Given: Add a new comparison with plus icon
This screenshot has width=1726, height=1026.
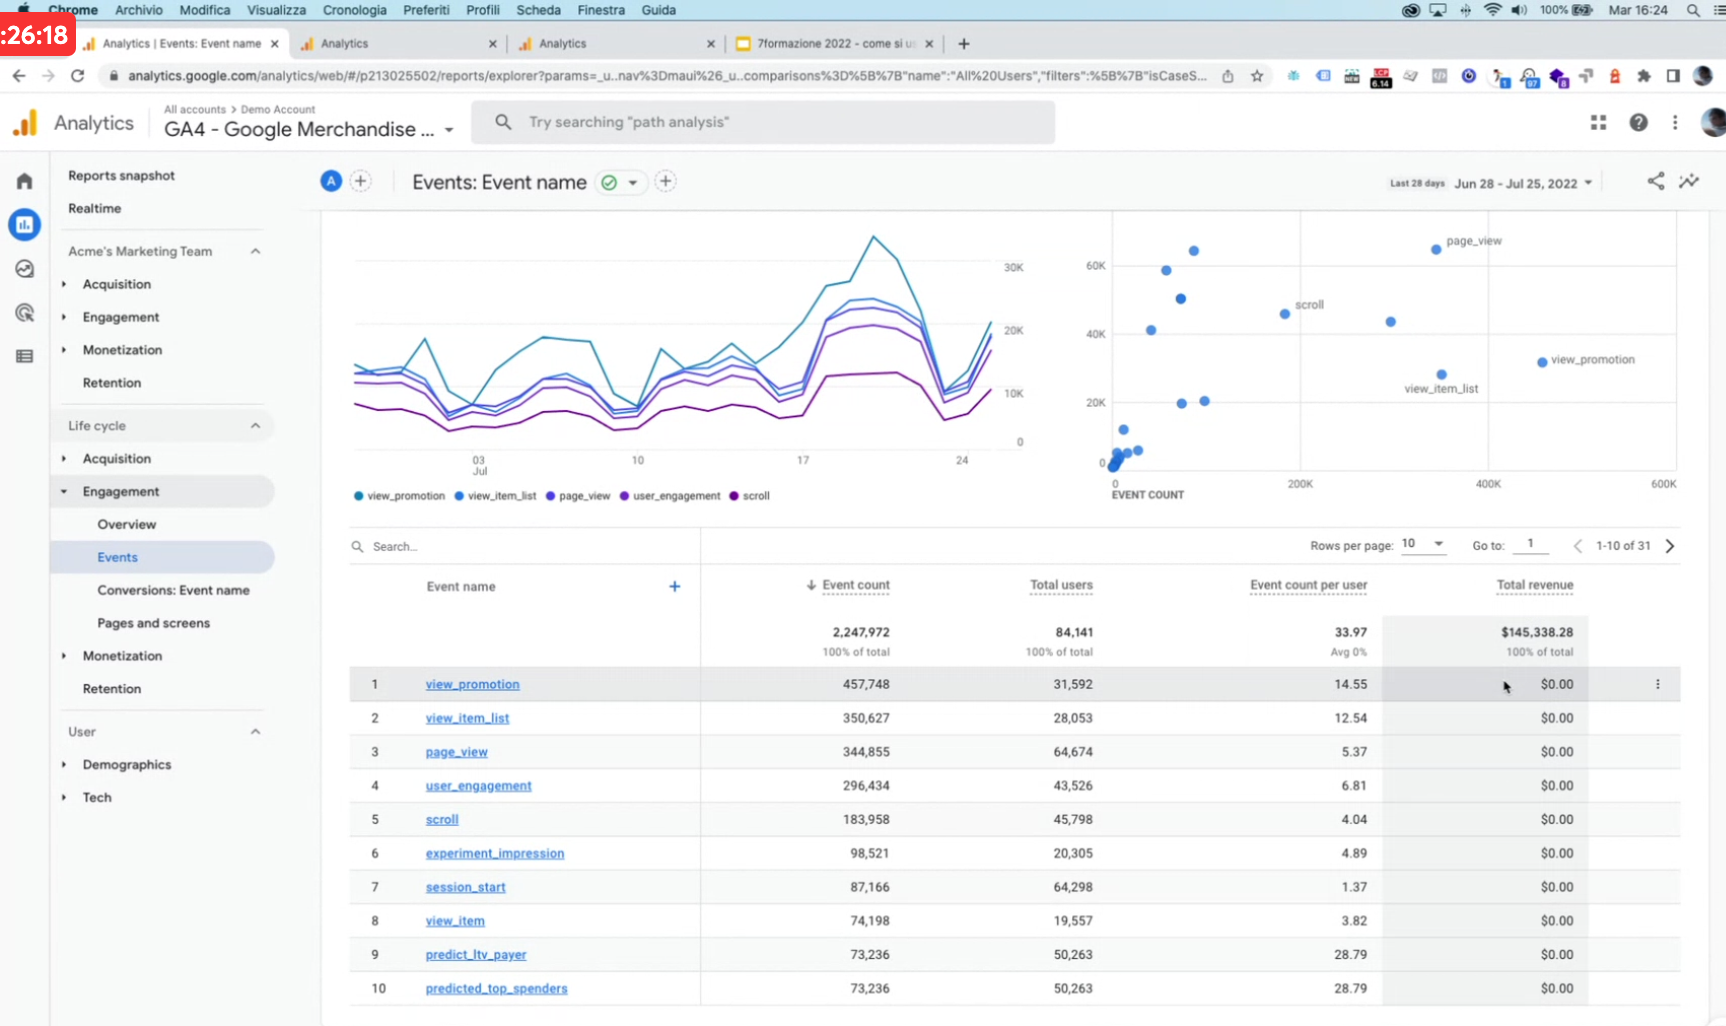Looking at the screenshot, I should pyautogui.click(x=360, y=181).
